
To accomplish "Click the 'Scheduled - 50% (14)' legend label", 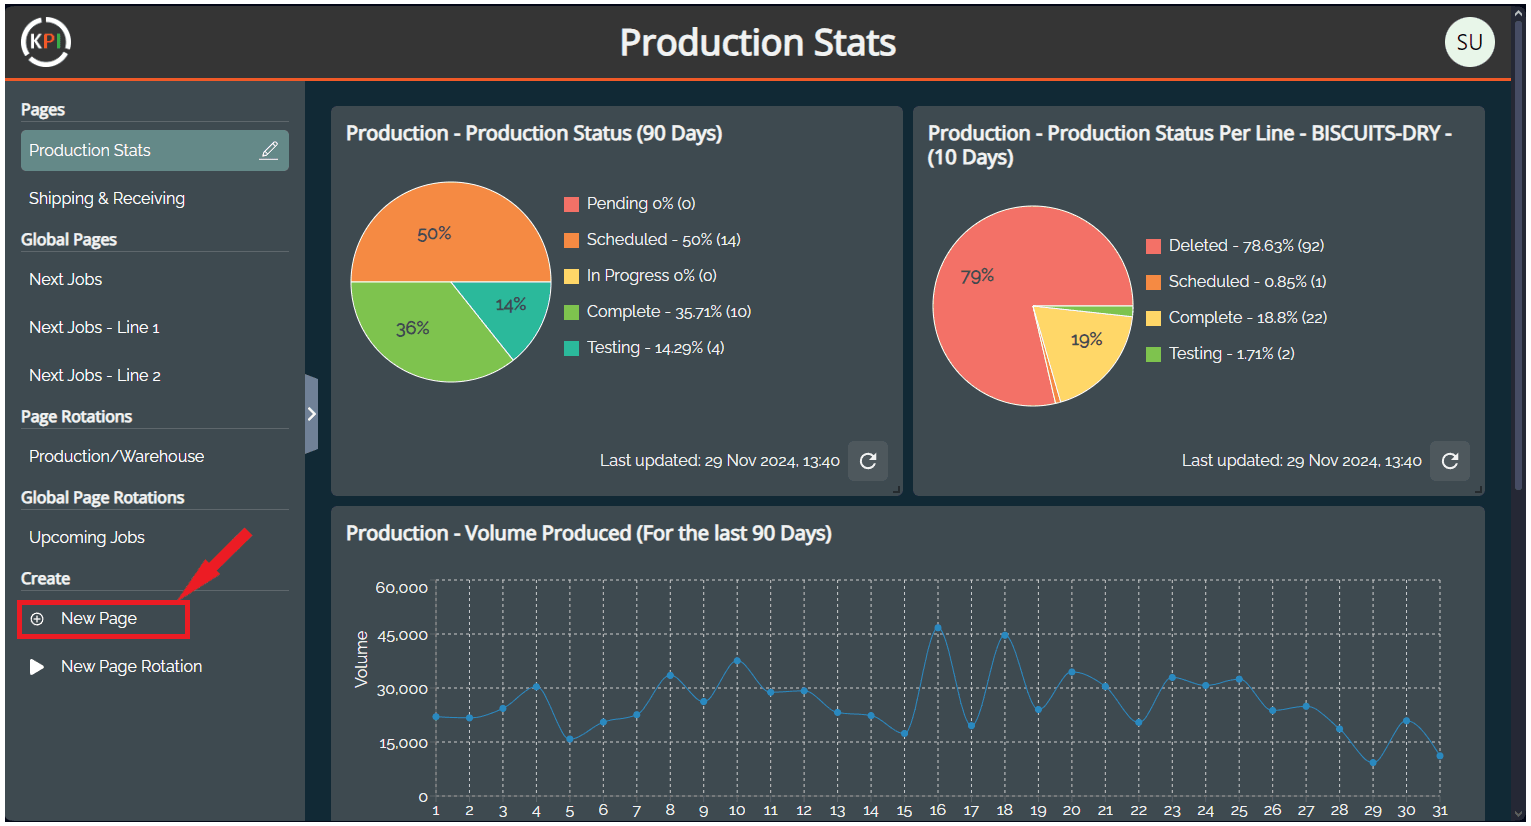I will (664, 240).
